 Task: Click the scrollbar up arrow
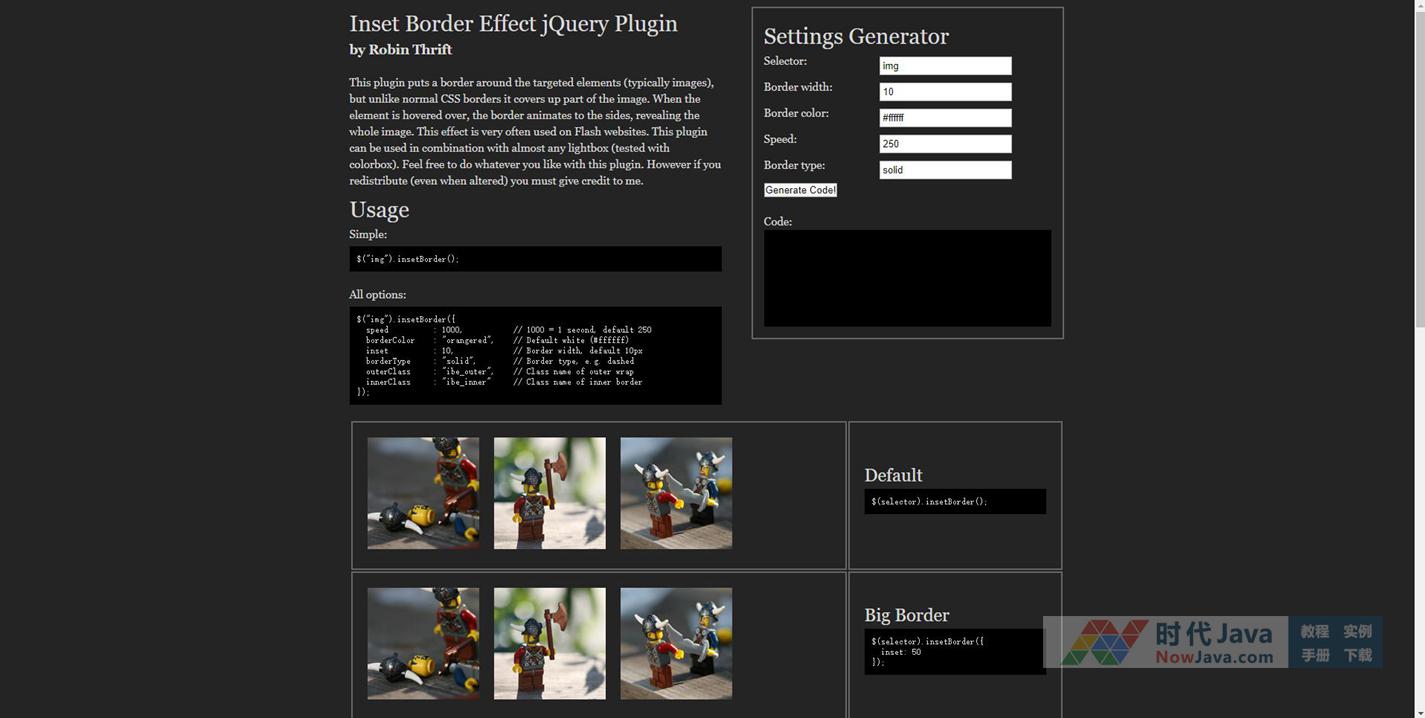1419,6
